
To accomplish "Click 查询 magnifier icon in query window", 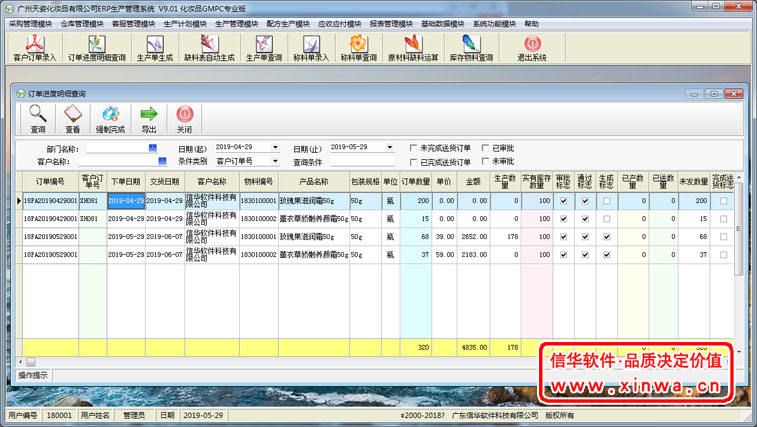I will tap(38, 119).
